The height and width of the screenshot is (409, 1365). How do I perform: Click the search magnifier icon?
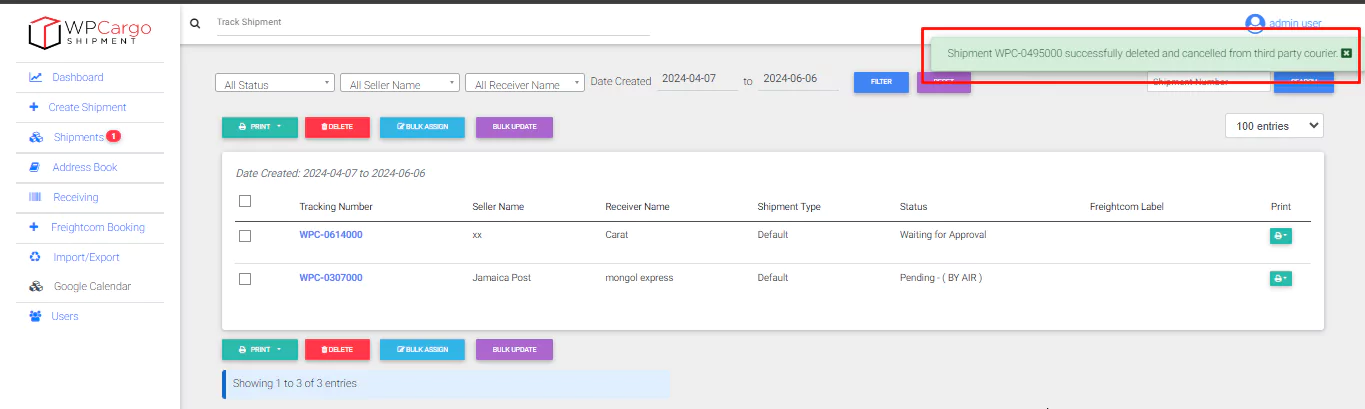coord(195,22)
